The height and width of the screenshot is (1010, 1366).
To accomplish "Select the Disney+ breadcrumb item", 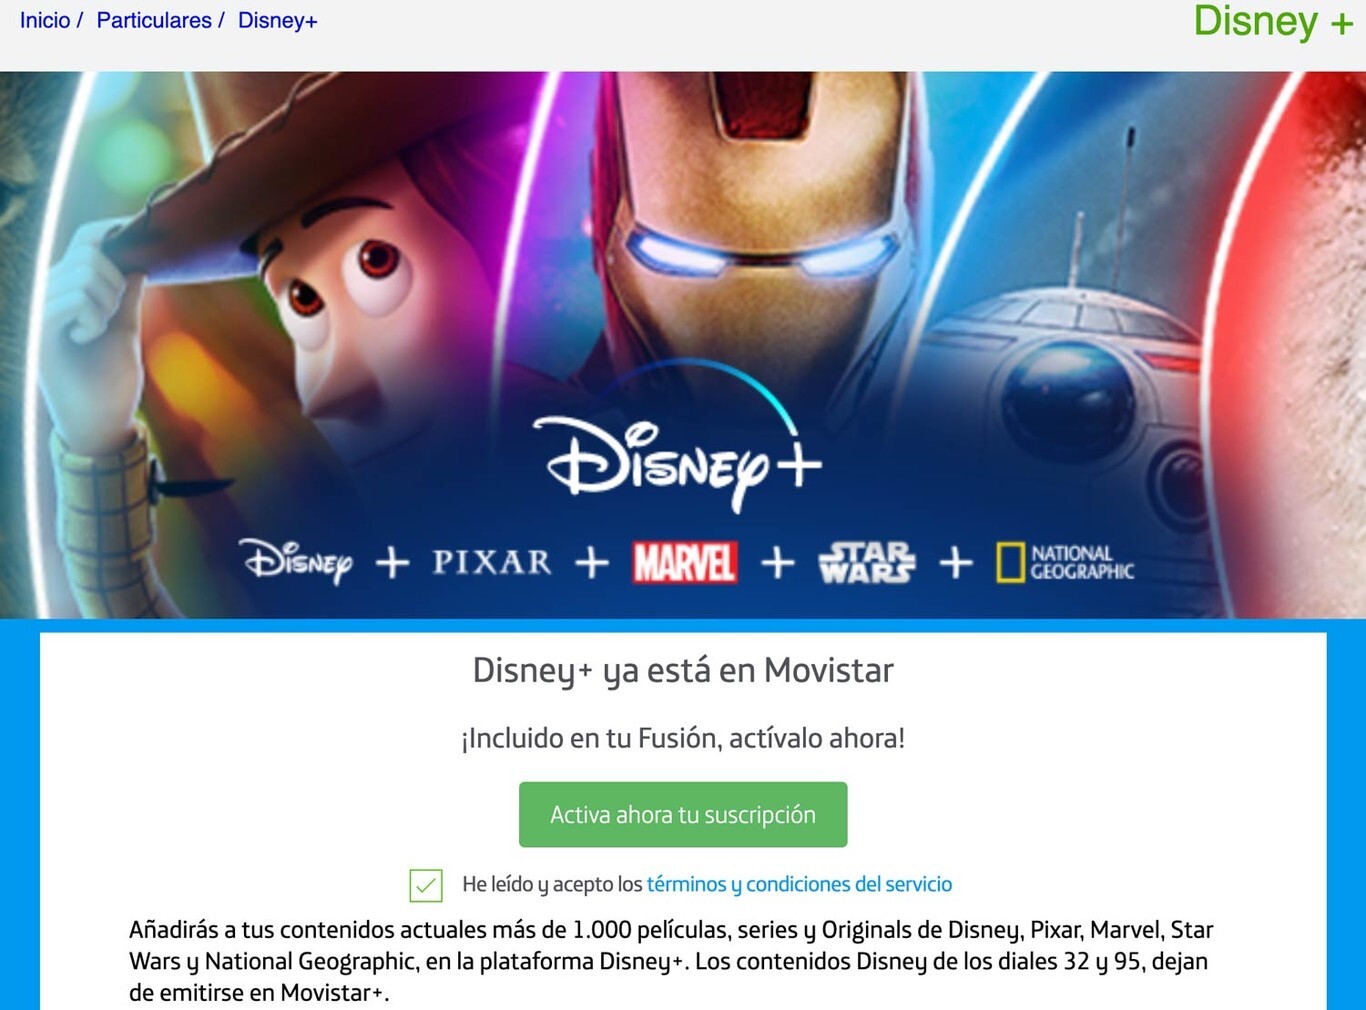I will pyautogui.click(x=277, y=21).
